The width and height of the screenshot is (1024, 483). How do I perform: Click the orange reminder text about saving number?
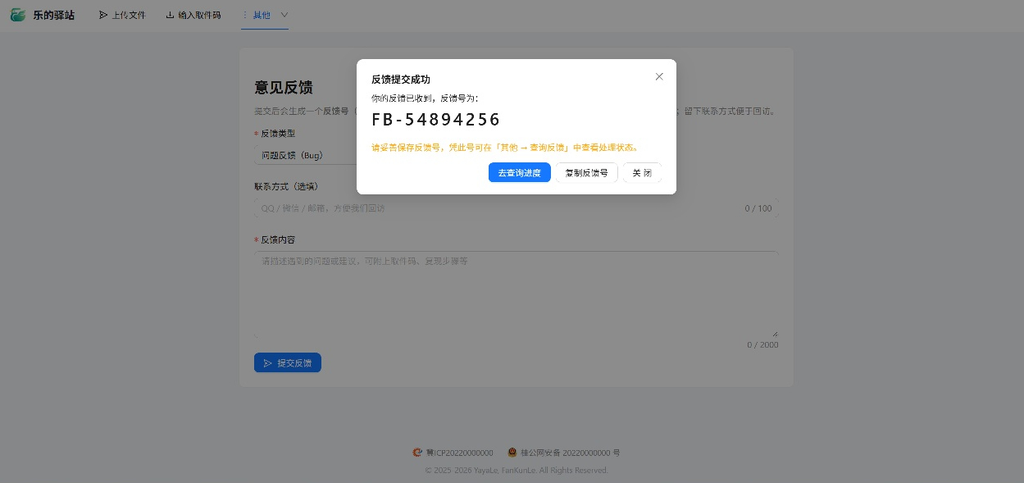(505, 148)
